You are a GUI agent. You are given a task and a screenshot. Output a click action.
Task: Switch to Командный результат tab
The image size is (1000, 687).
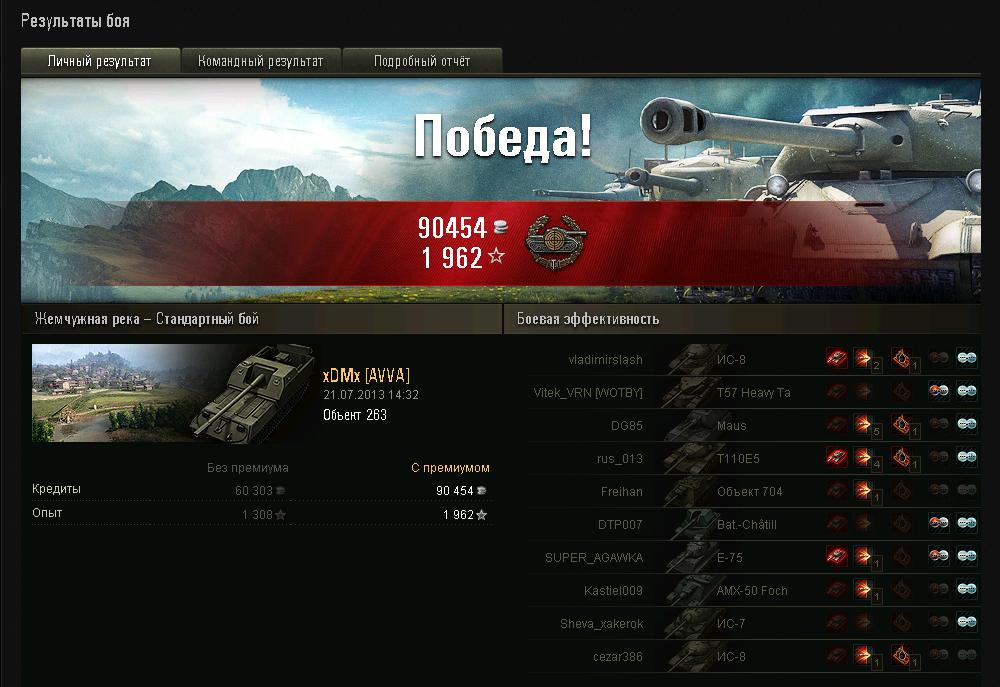pos(261,61)
